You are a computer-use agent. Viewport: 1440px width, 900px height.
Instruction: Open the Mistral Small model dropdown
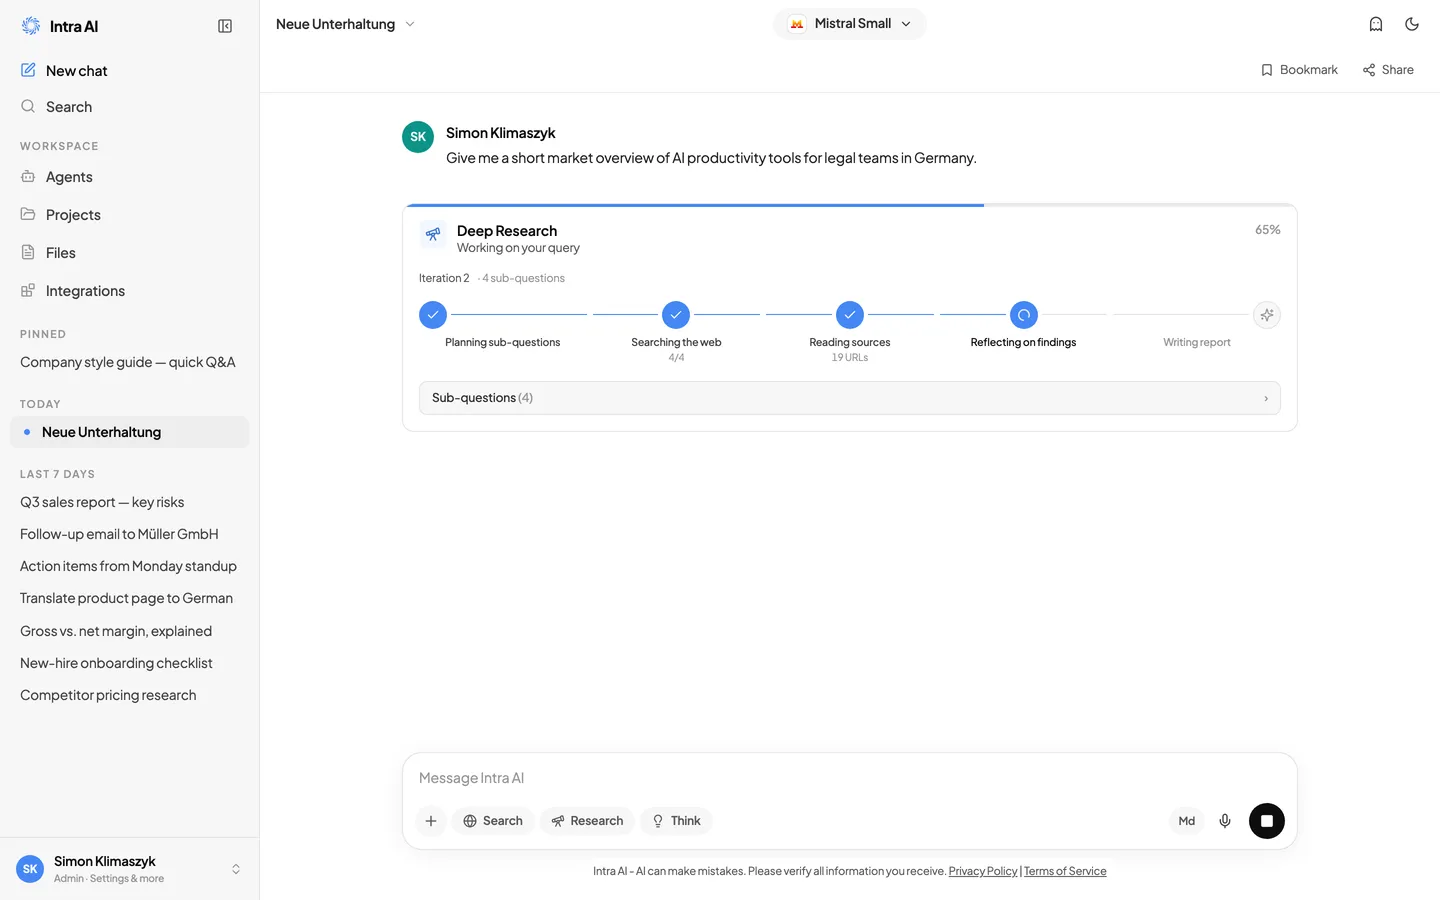pos(850,24)
